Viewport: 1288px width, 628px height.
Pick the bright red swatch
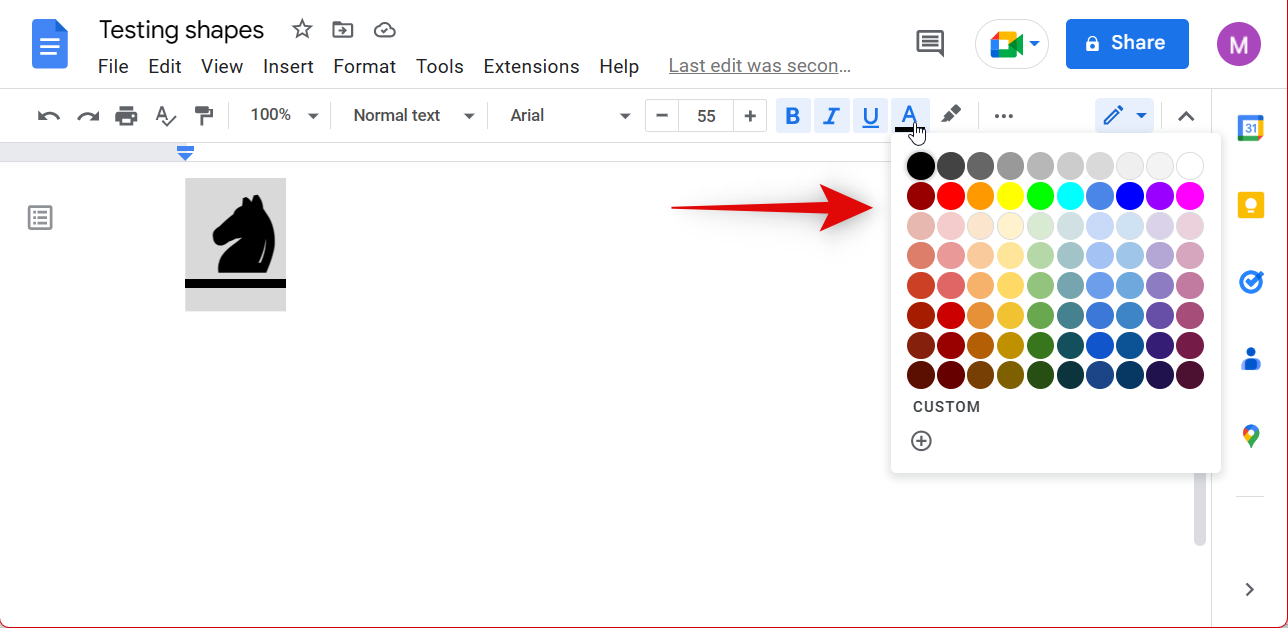(951, 196)
